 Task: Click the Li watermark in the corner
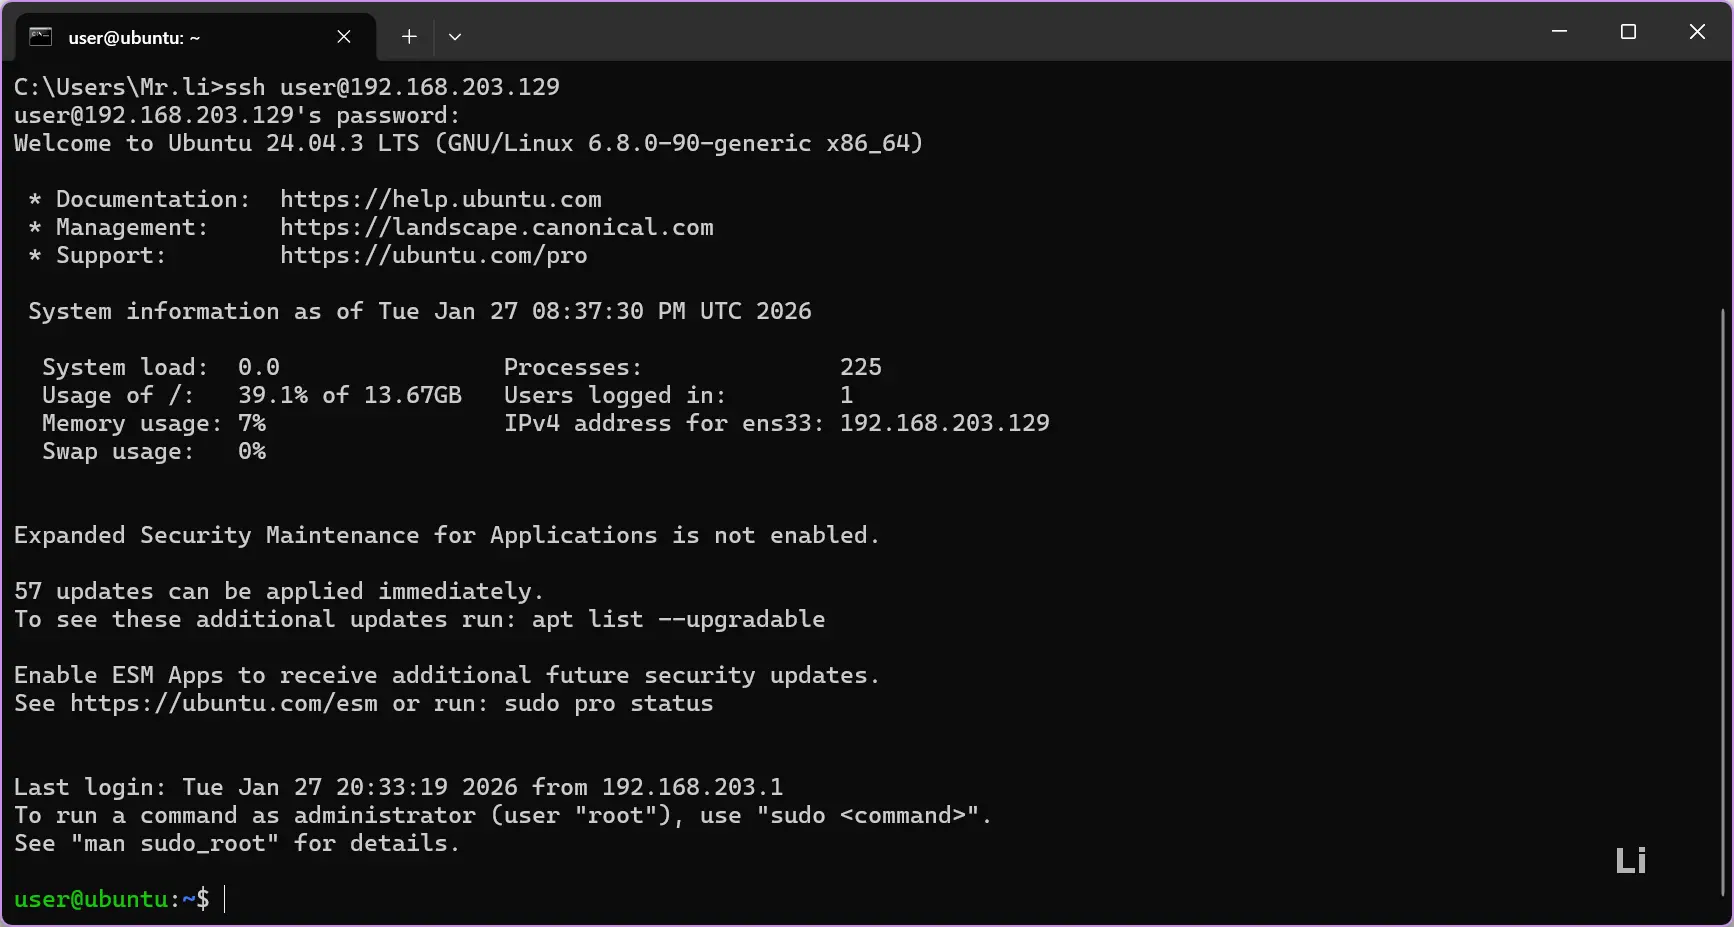coord(1630,860)
